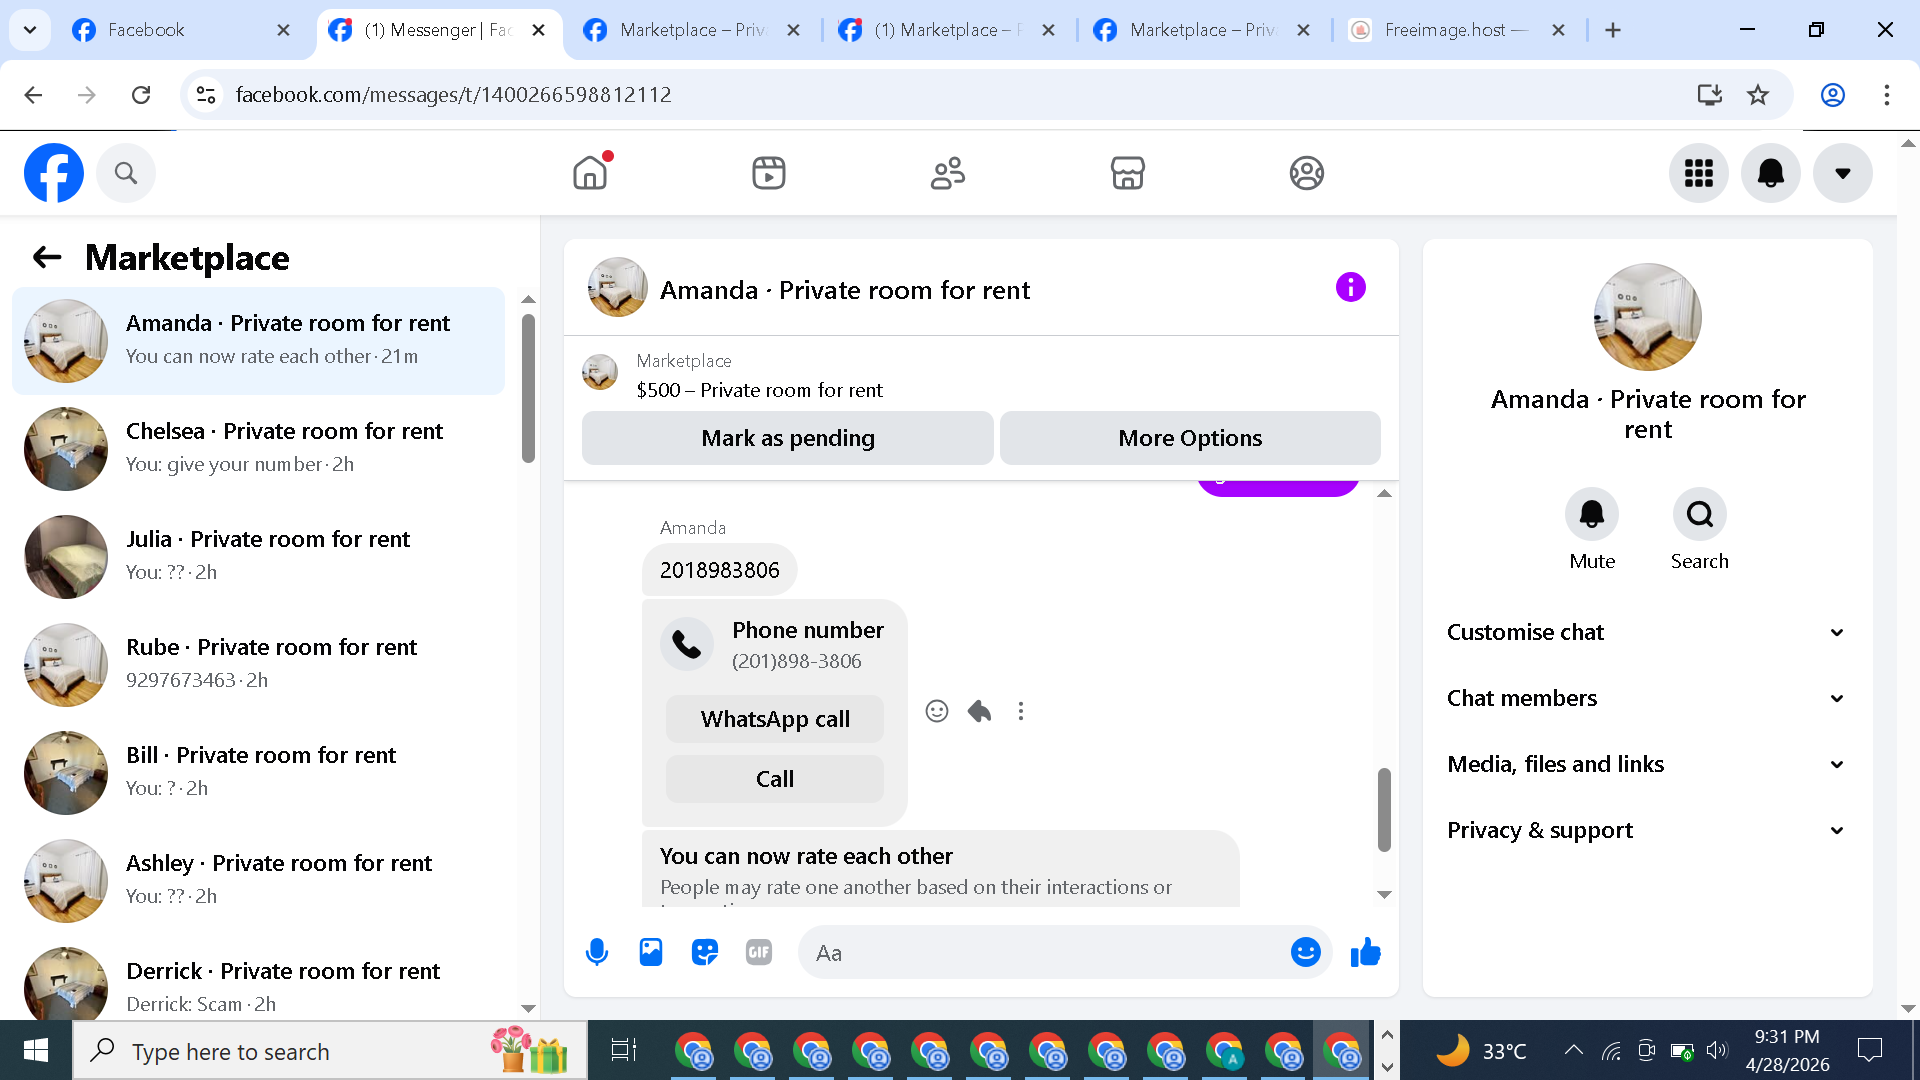Click the voice clip microphone icon
This screenshot has height=1080, width=1920.
click(x=597, y=952)
